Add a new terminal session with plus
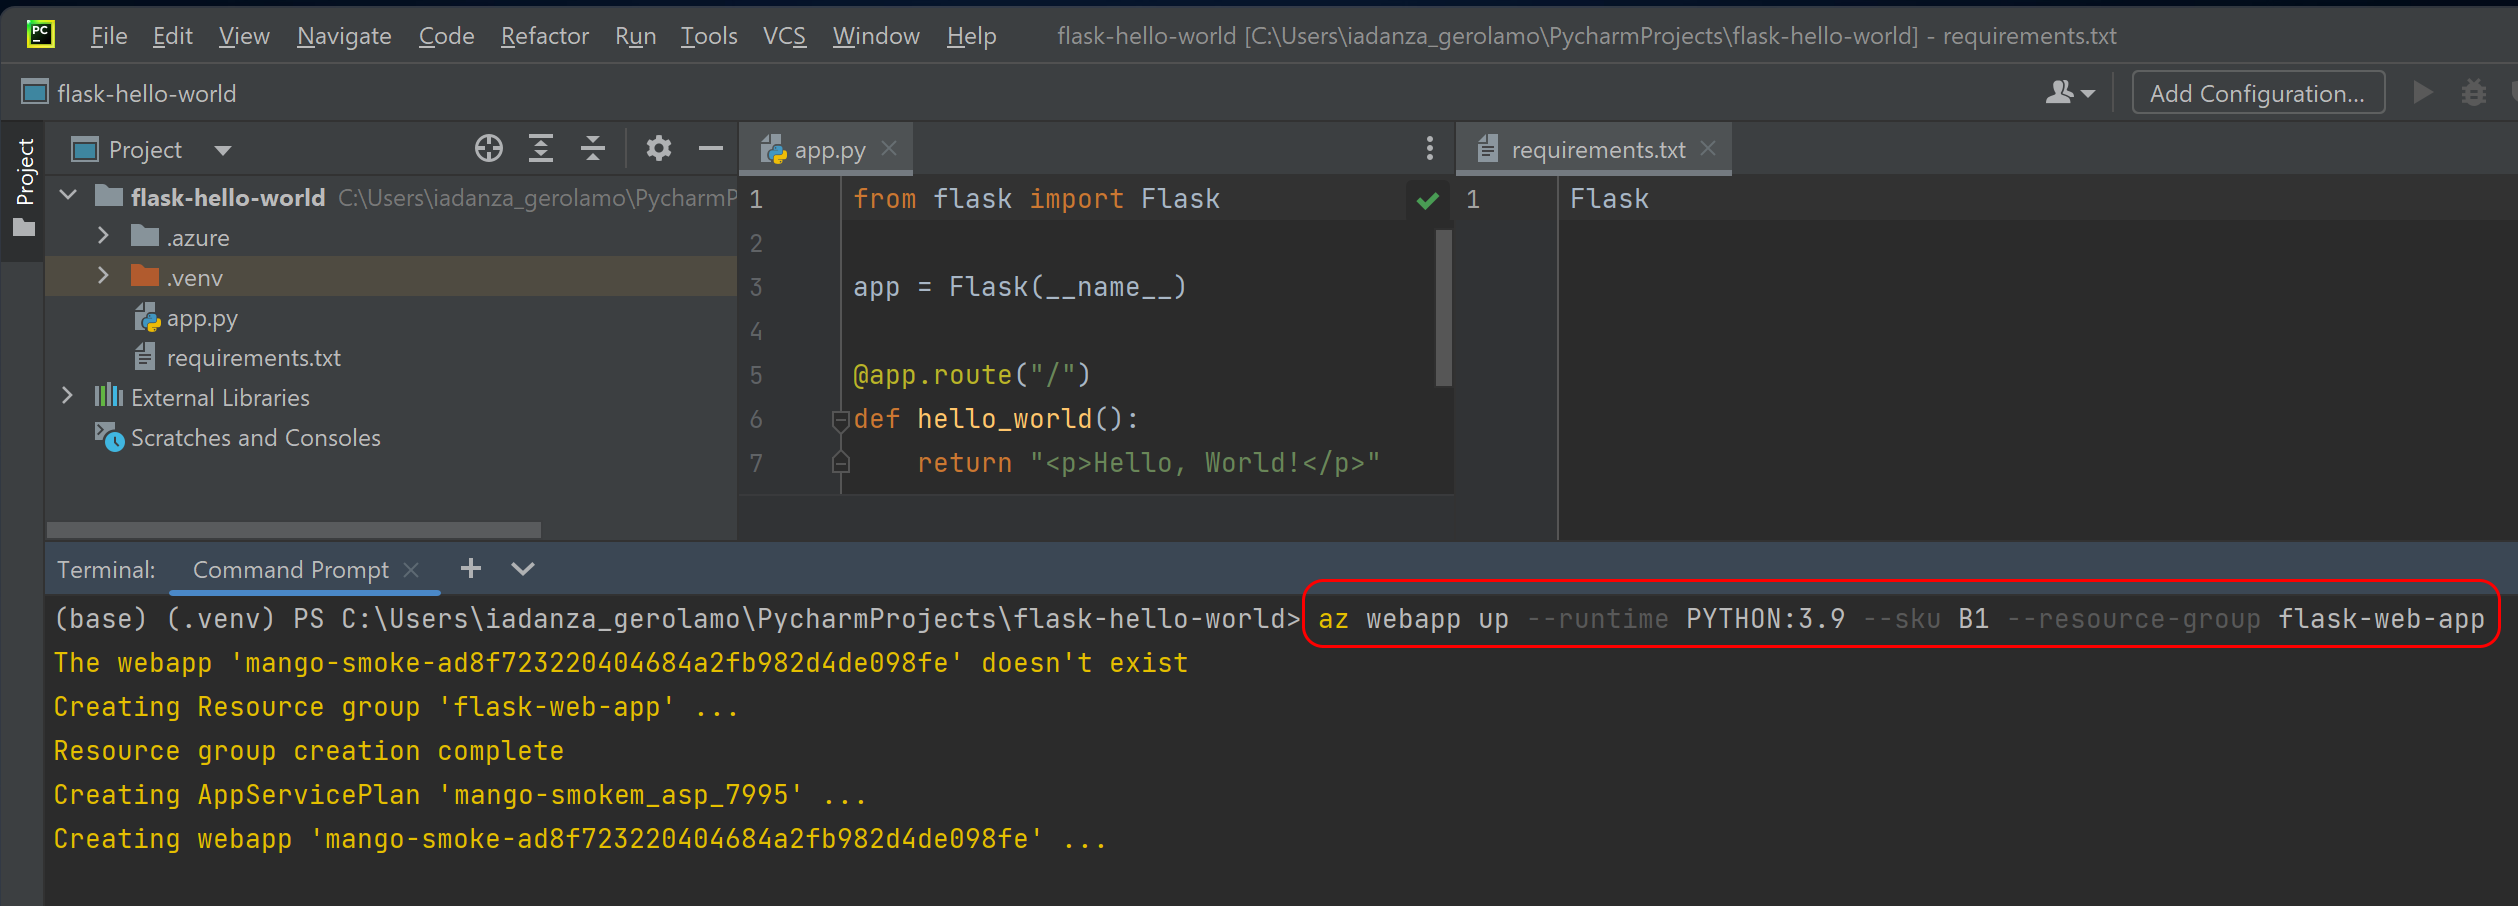This screenshot has height=906, width=2518. pyautogui.click(x=470, y=569)
